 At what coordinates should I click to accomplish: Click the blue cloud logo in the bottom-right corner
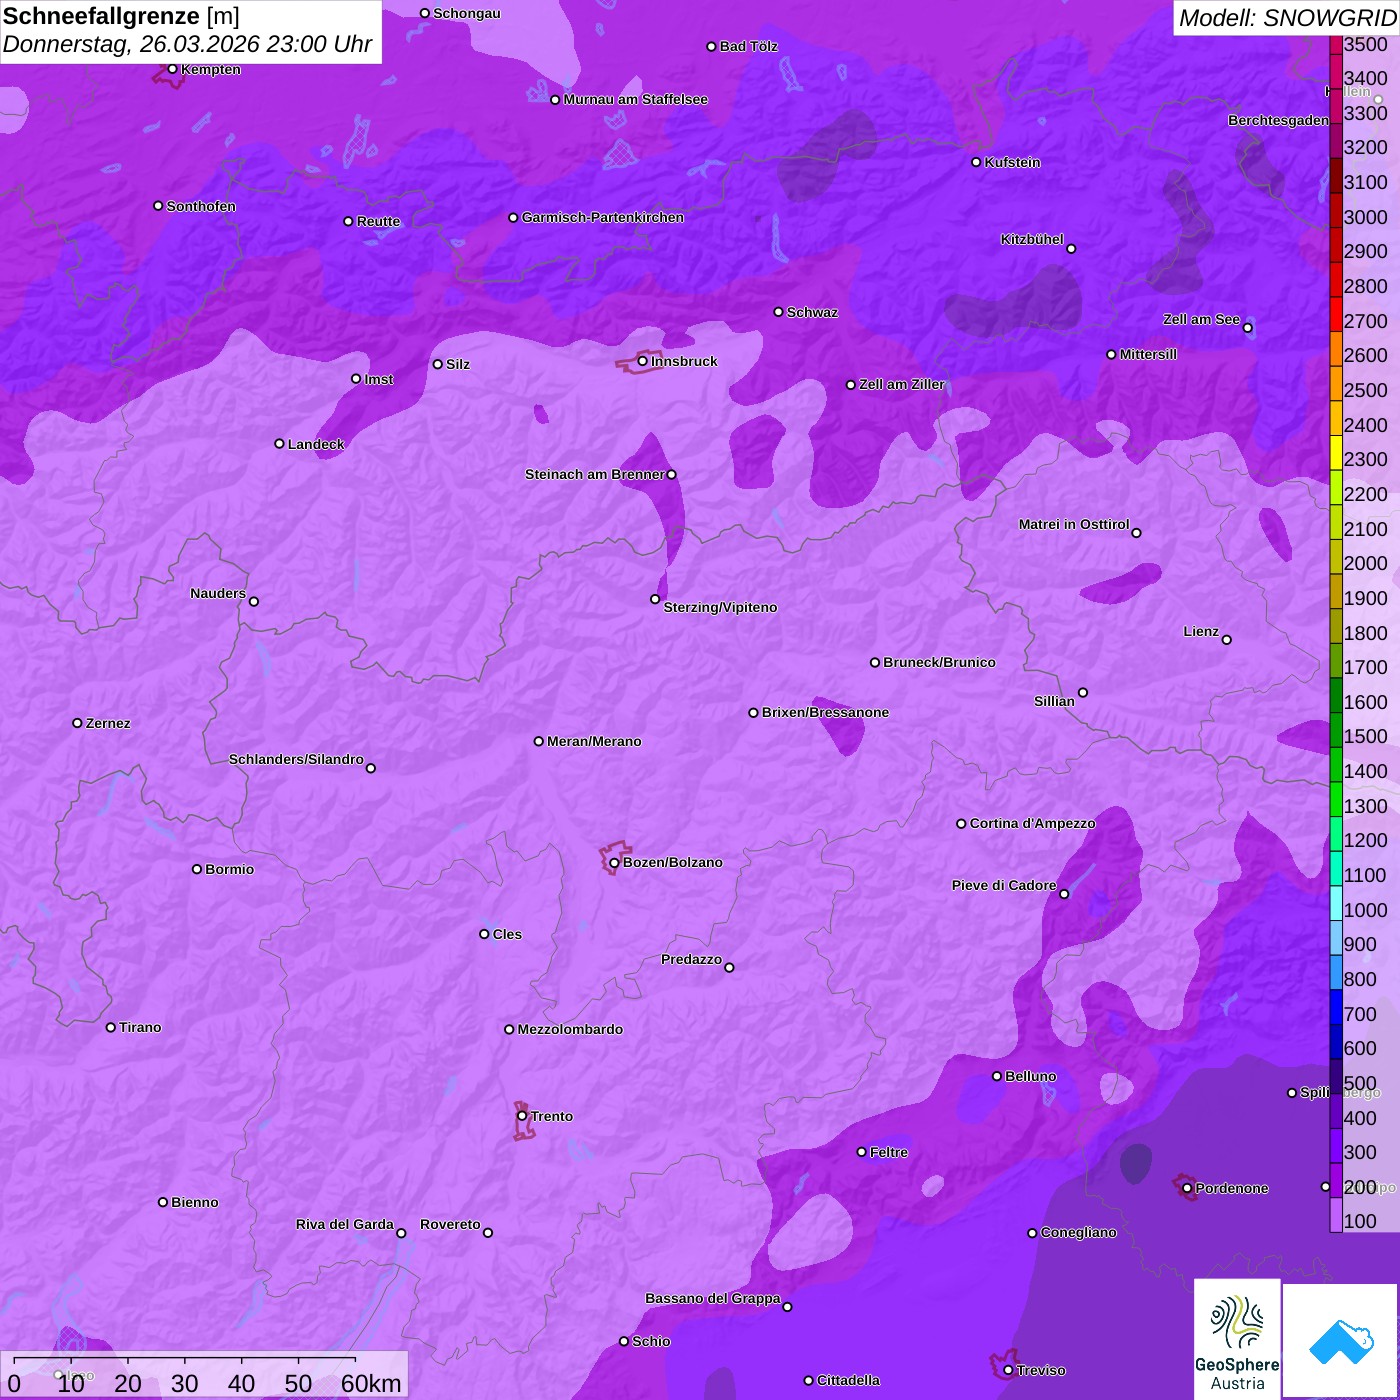[1341, 1340]
